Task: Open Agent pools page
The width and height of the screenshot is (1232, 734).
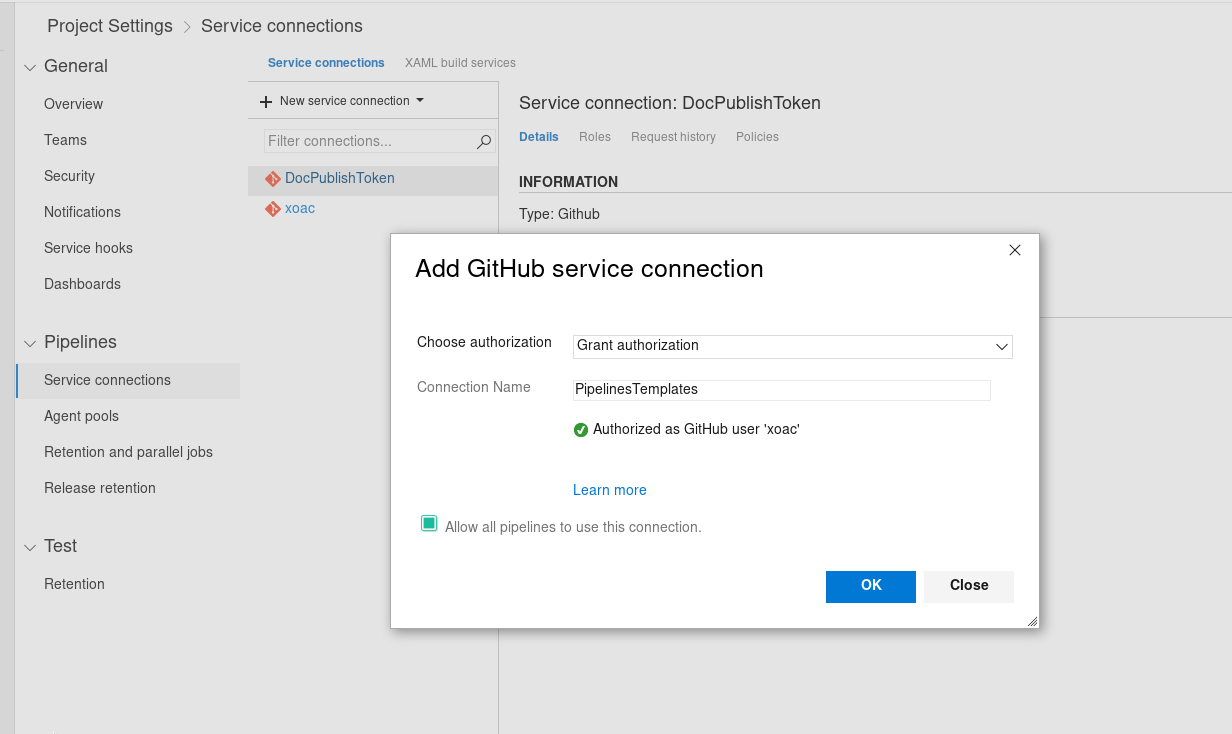Action: tap(81, 416)
